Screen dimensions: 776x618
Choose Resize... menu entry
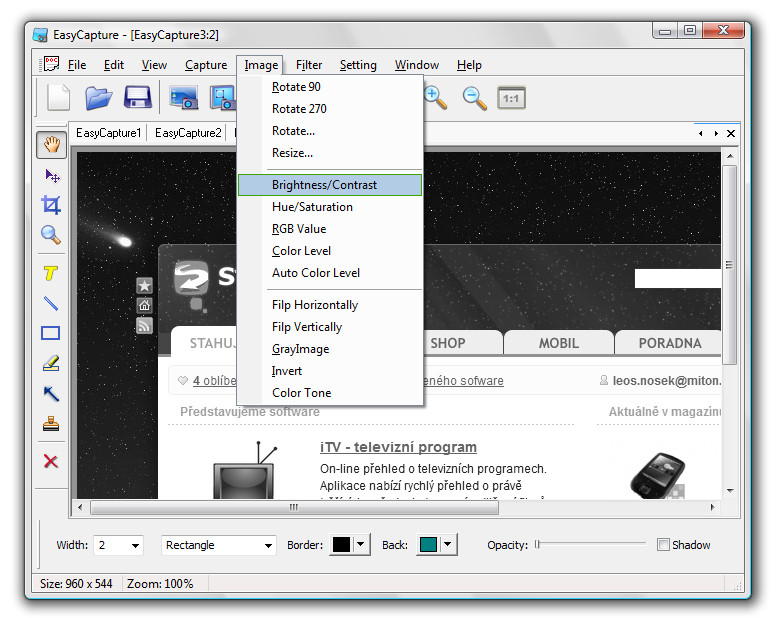(330, 153)
